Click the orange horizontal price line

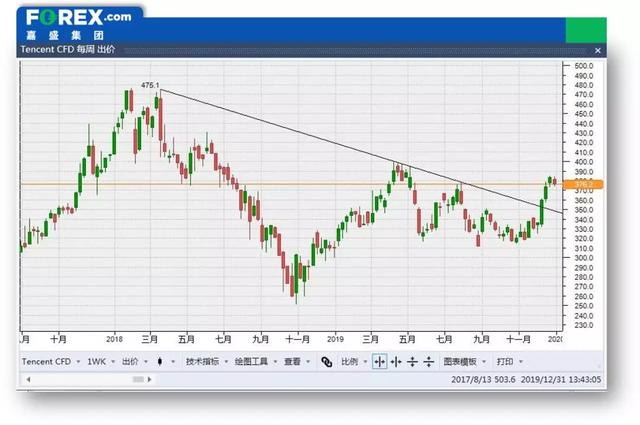point(291,184)
